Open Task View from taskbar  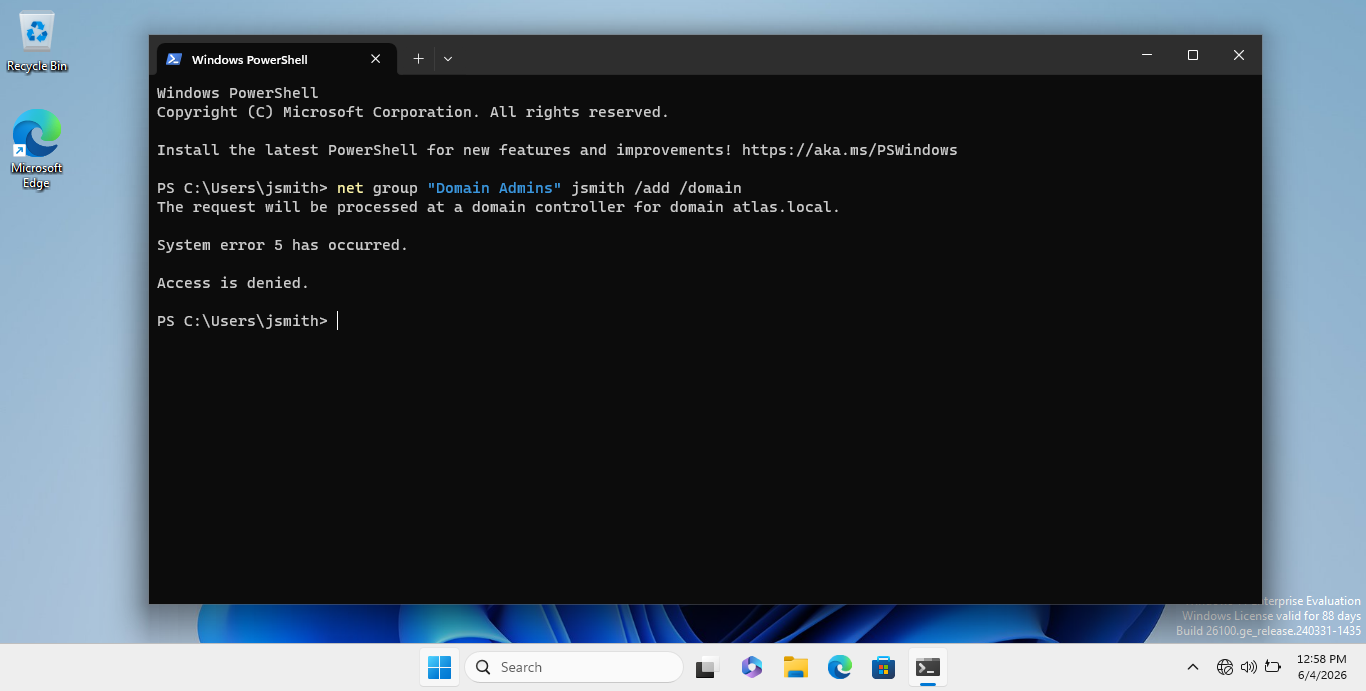pyautogui.click(x=708, y=667)
